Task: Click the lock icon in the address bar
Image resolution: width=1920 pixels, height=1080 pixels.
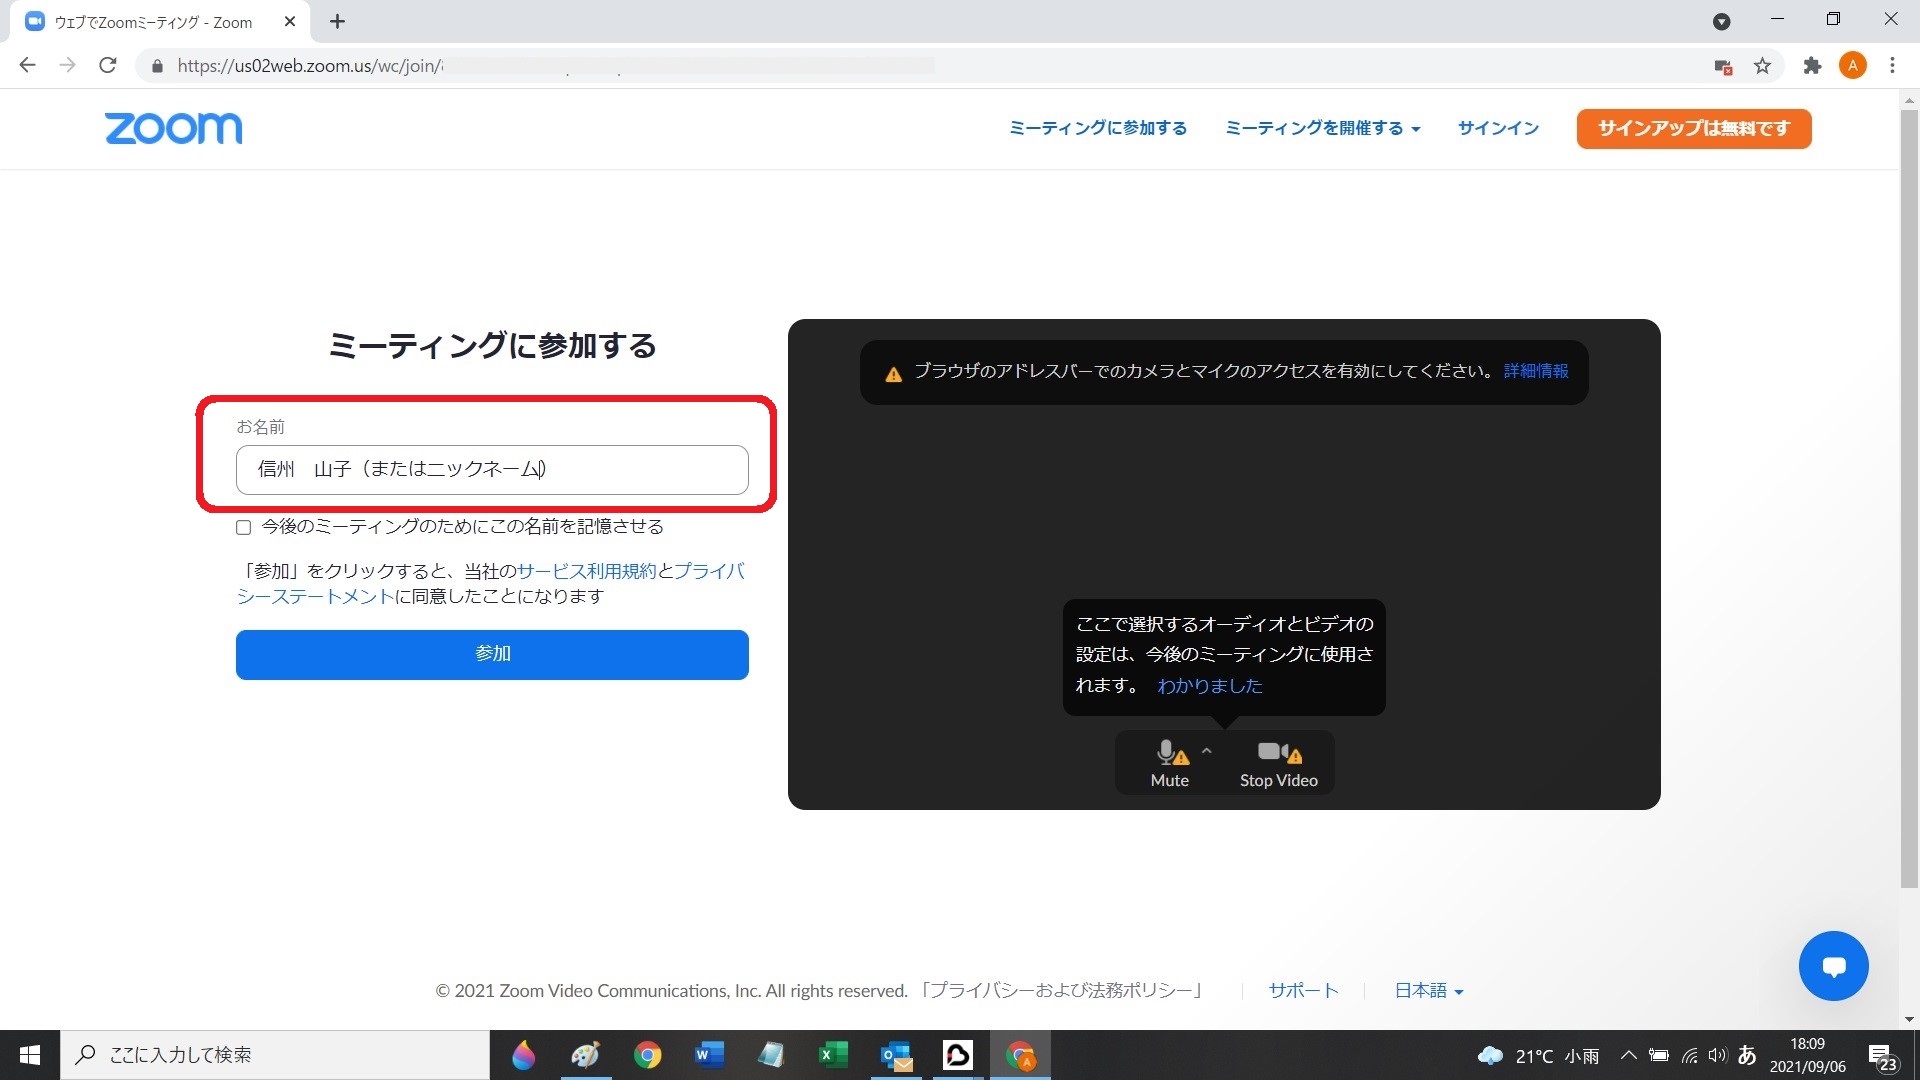Action: point(157,66)
